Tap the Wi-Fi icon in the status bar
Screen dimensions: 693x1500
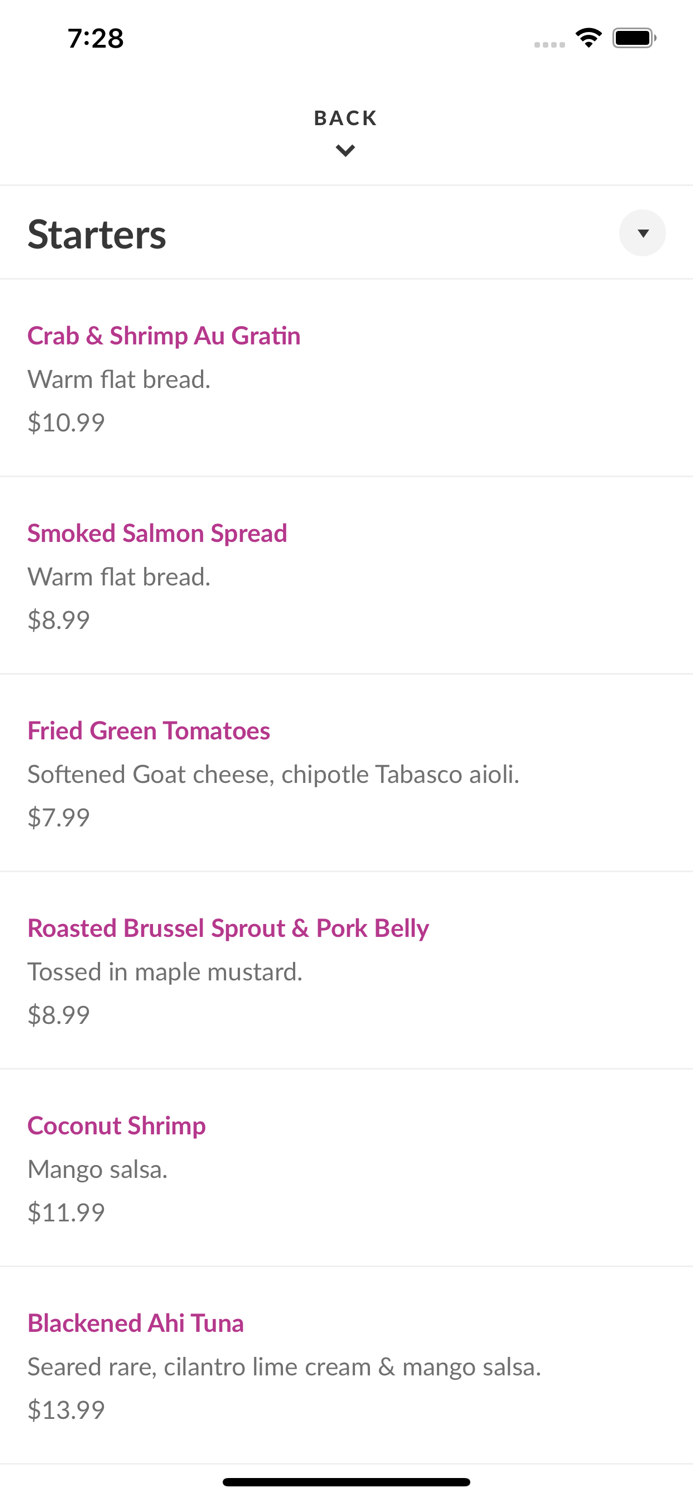(x=588, y=37)
